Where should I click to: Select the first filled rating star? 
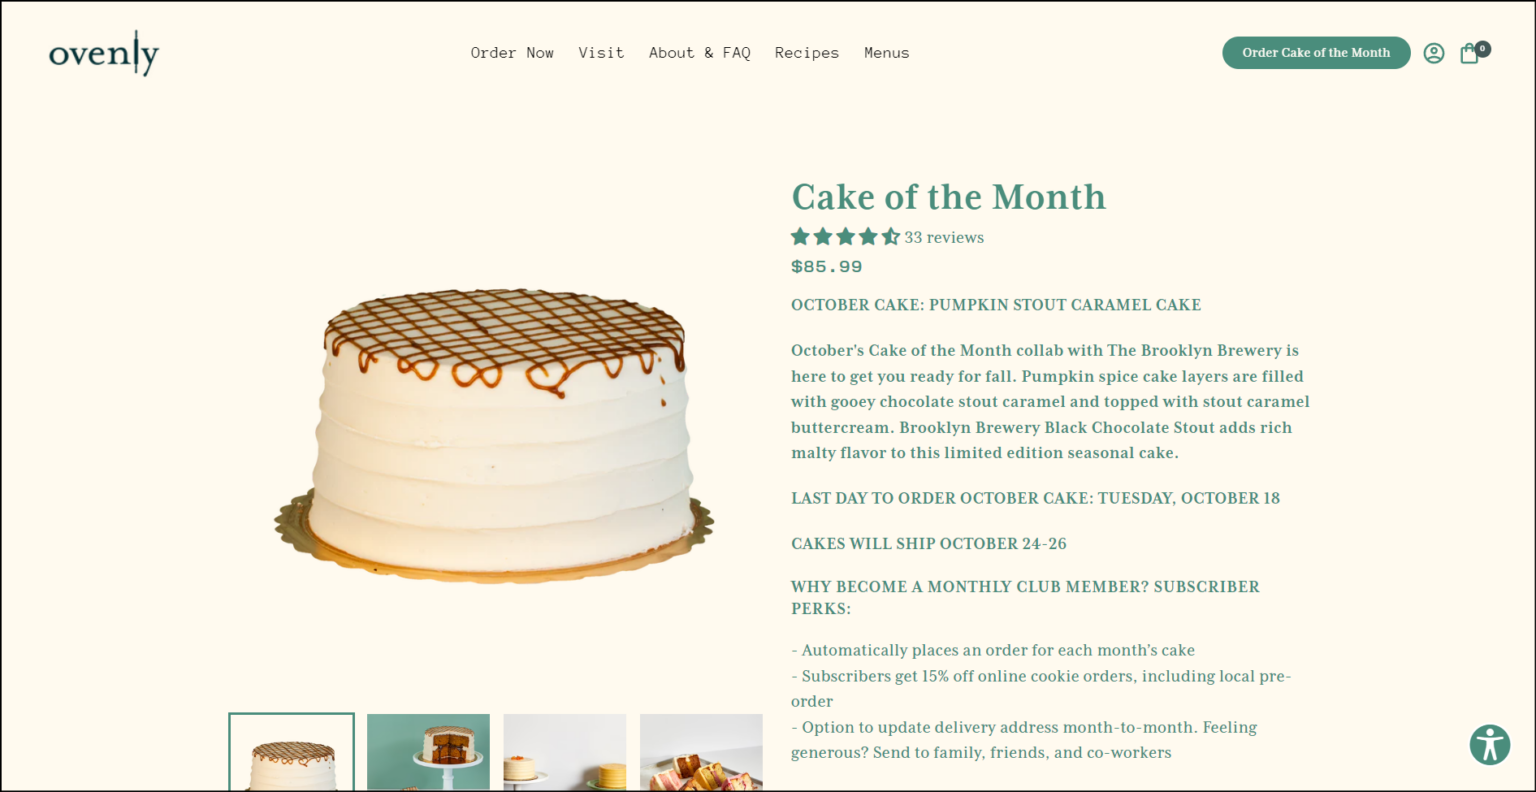[x=799, y=237]
